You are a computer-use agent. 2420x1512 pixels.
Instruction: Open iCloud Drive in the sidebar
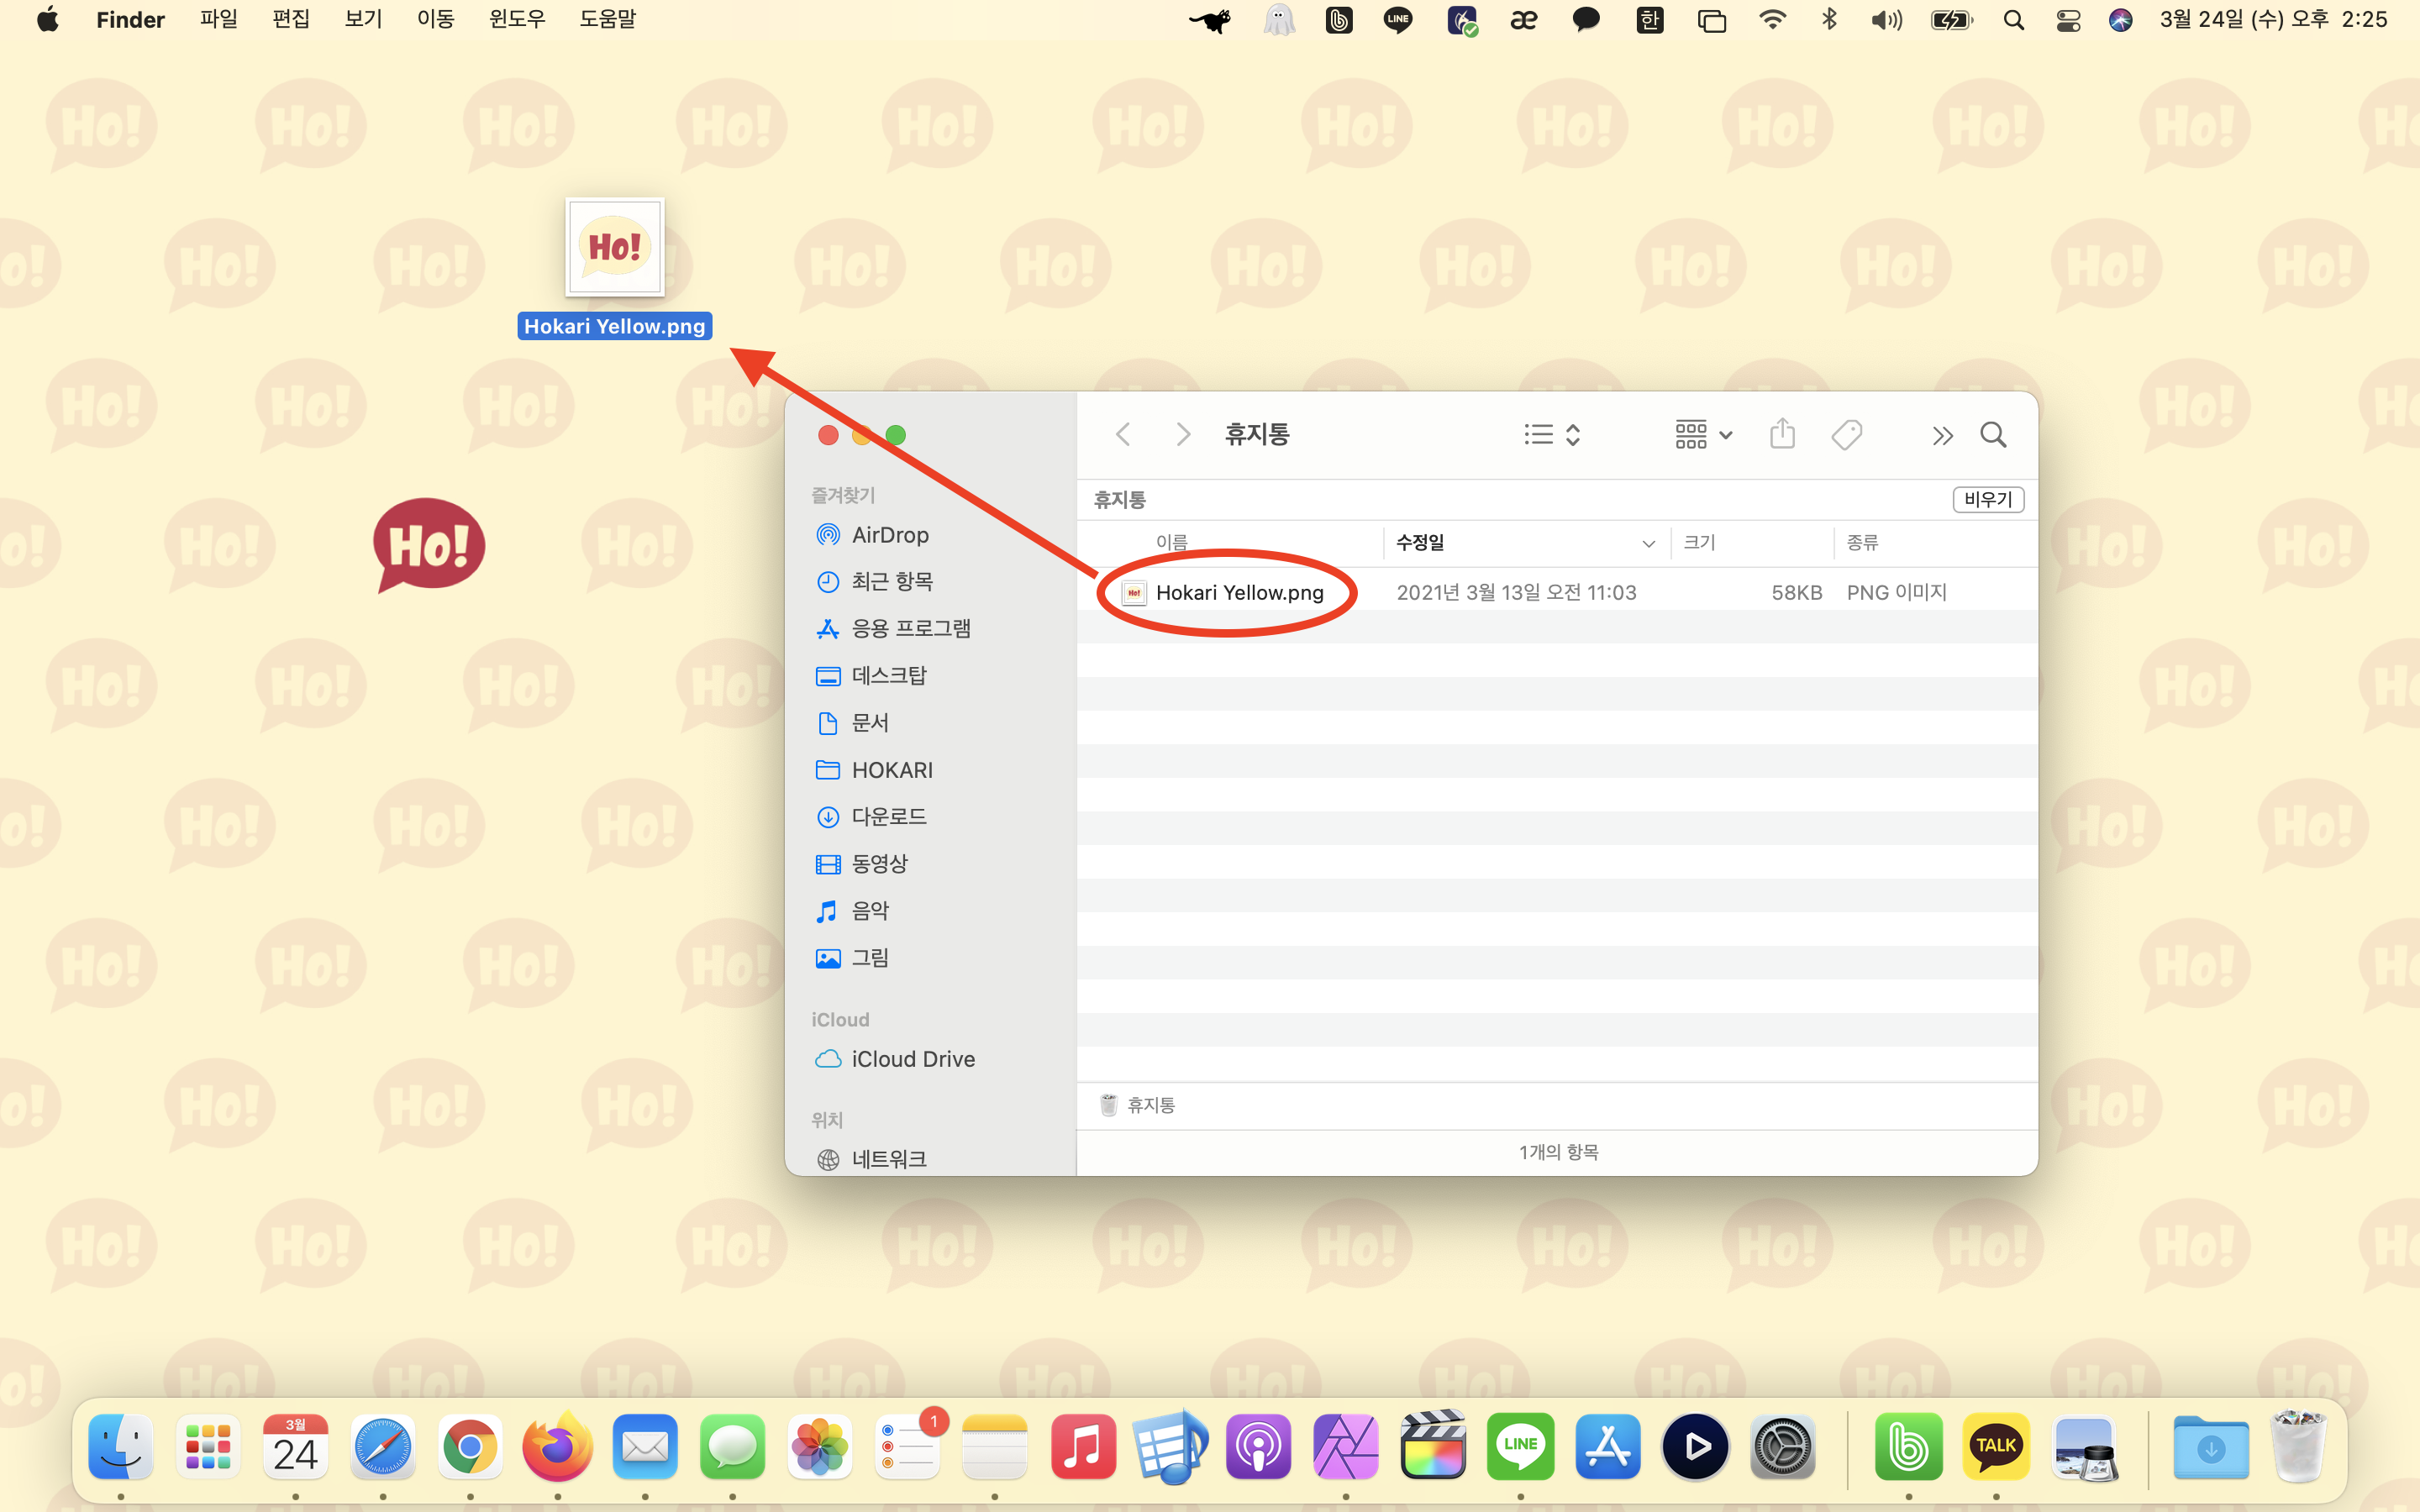(x=912, y=1059)
